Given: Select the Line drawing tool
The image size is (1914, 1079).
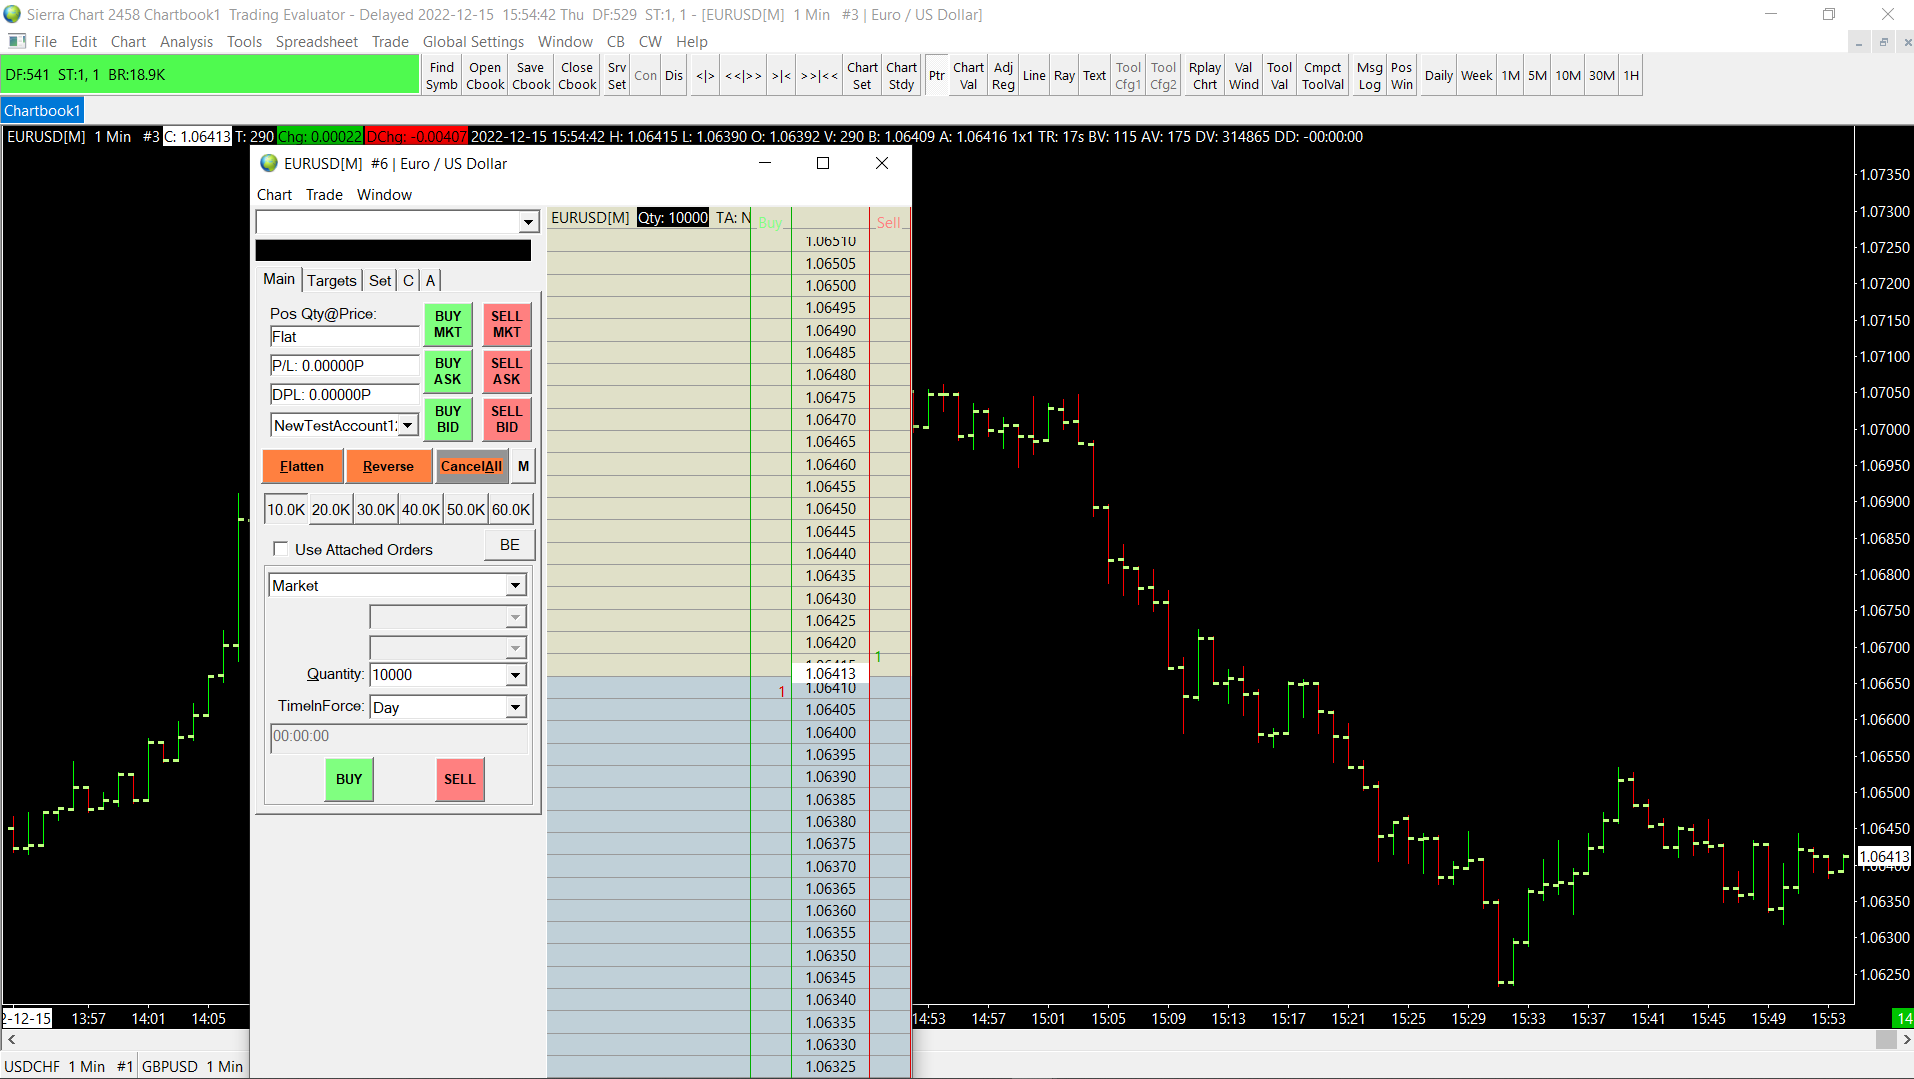Looking at the screenshot, I should point(1034,76).
